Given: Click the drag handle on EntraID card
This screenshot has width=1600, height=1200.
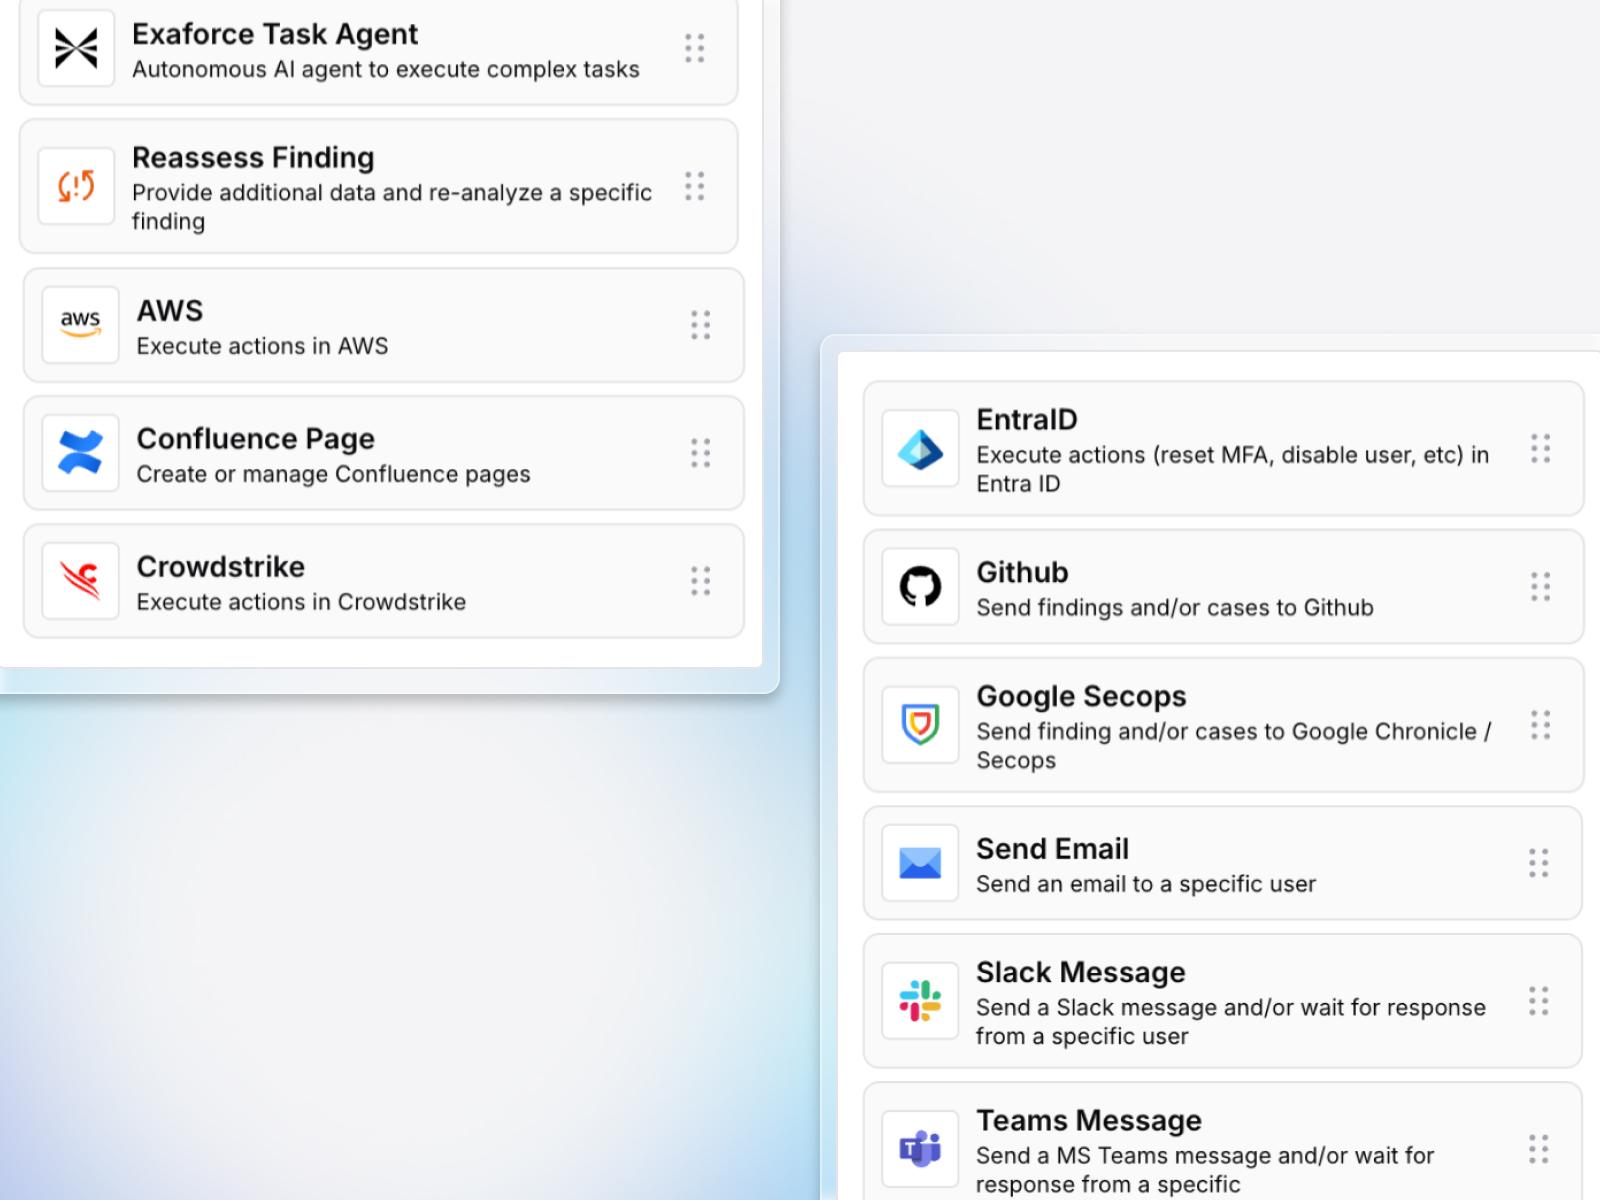Looking at the screenshot, I should tap(1541, 449).
